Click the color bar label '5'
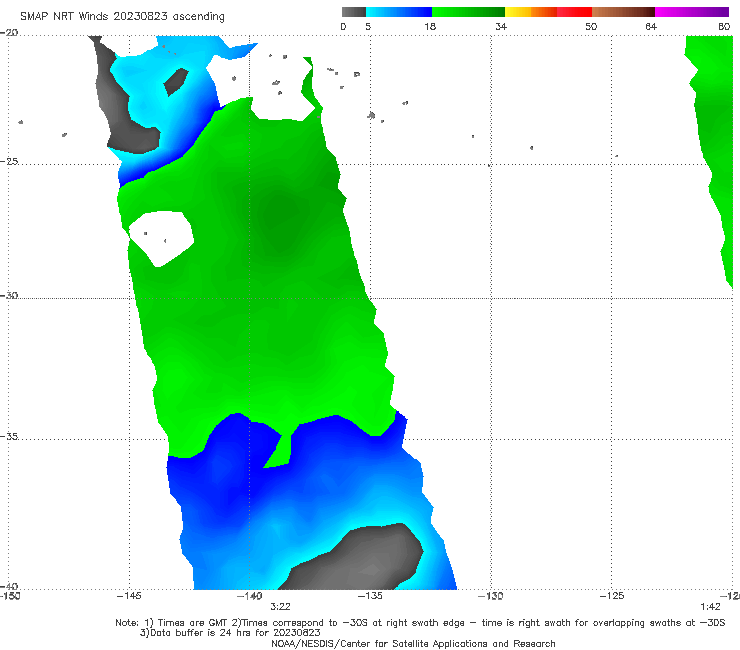740x650 pixels. [x=368, y=27]
